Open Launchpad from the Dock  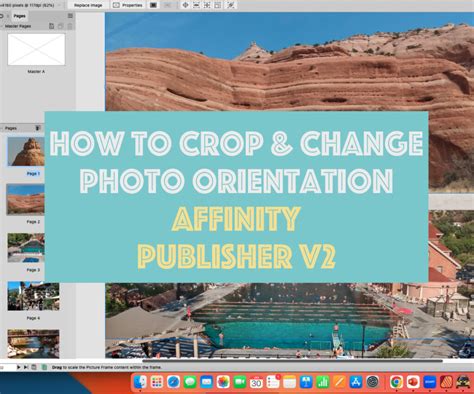(x=157, y=382)
